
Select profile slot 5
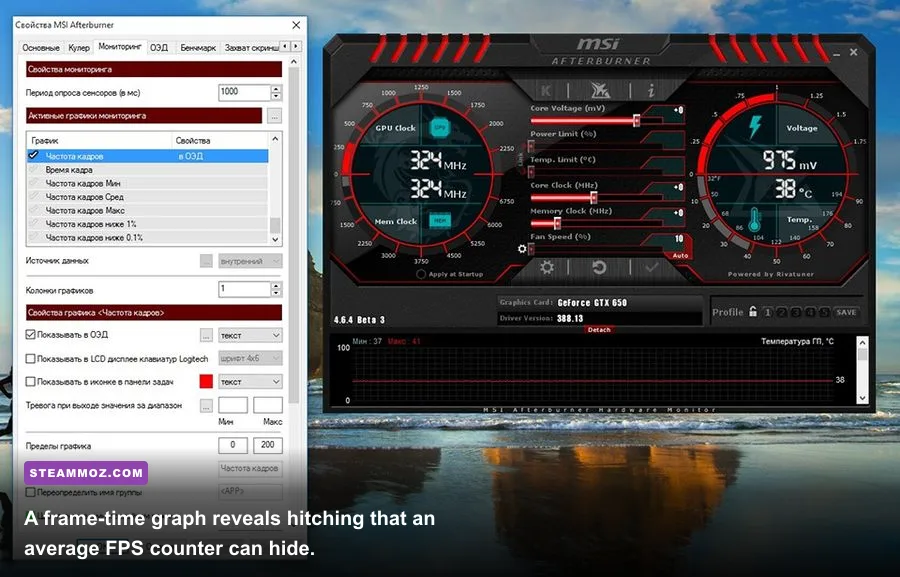[x=824, y=312]
